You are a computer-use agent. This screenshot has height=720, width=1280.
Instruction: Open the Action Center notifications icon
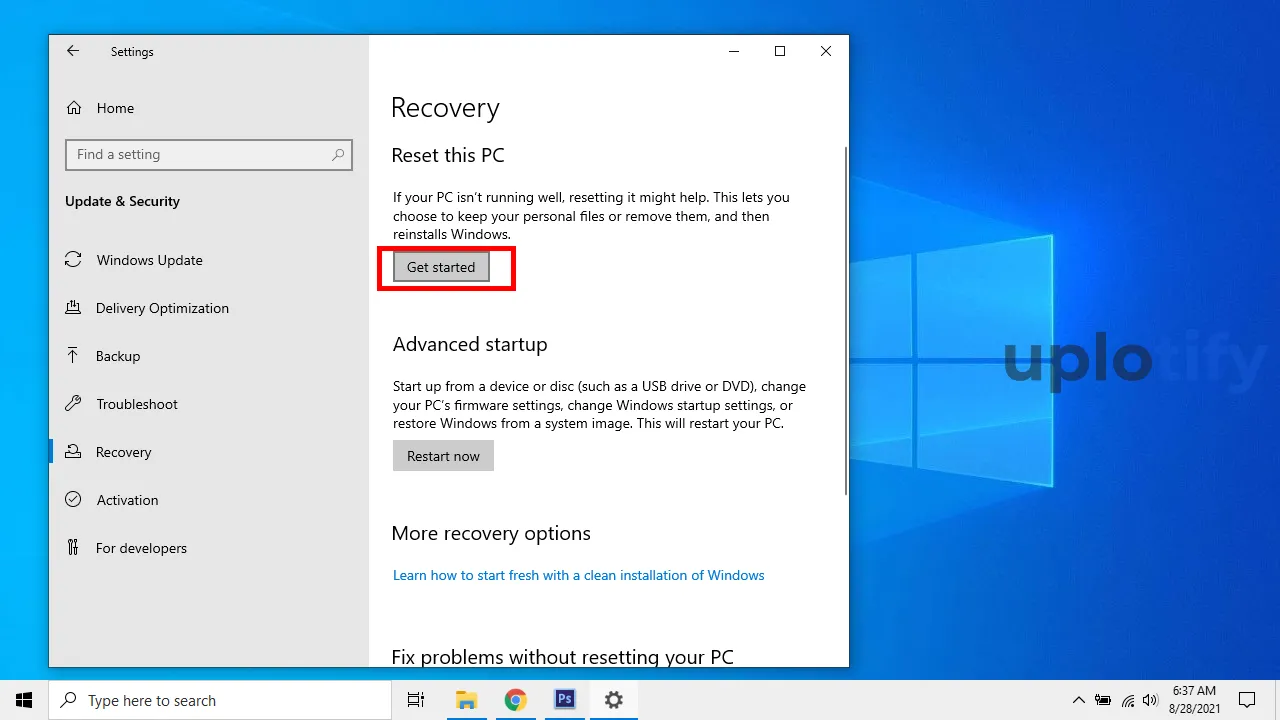1247,700
